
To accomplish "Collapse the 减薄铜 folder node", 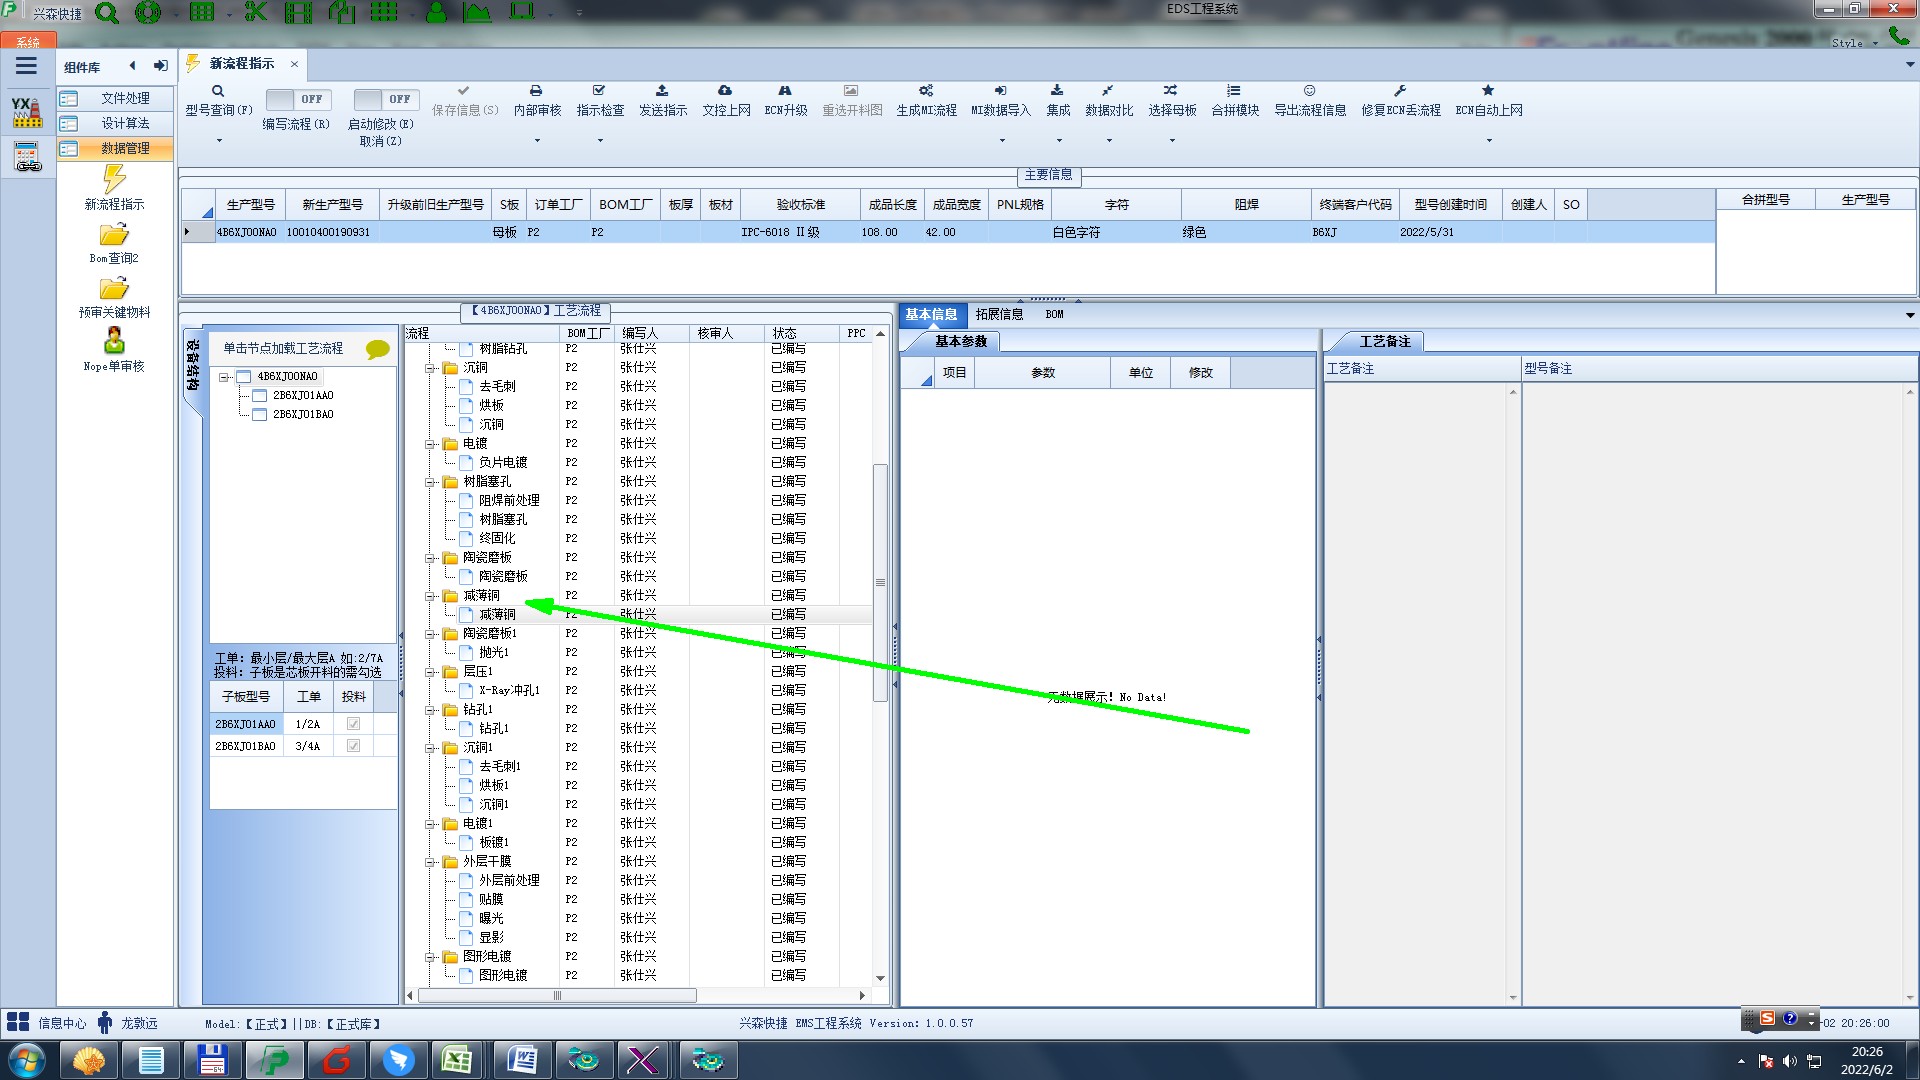I will coord(430,596).
